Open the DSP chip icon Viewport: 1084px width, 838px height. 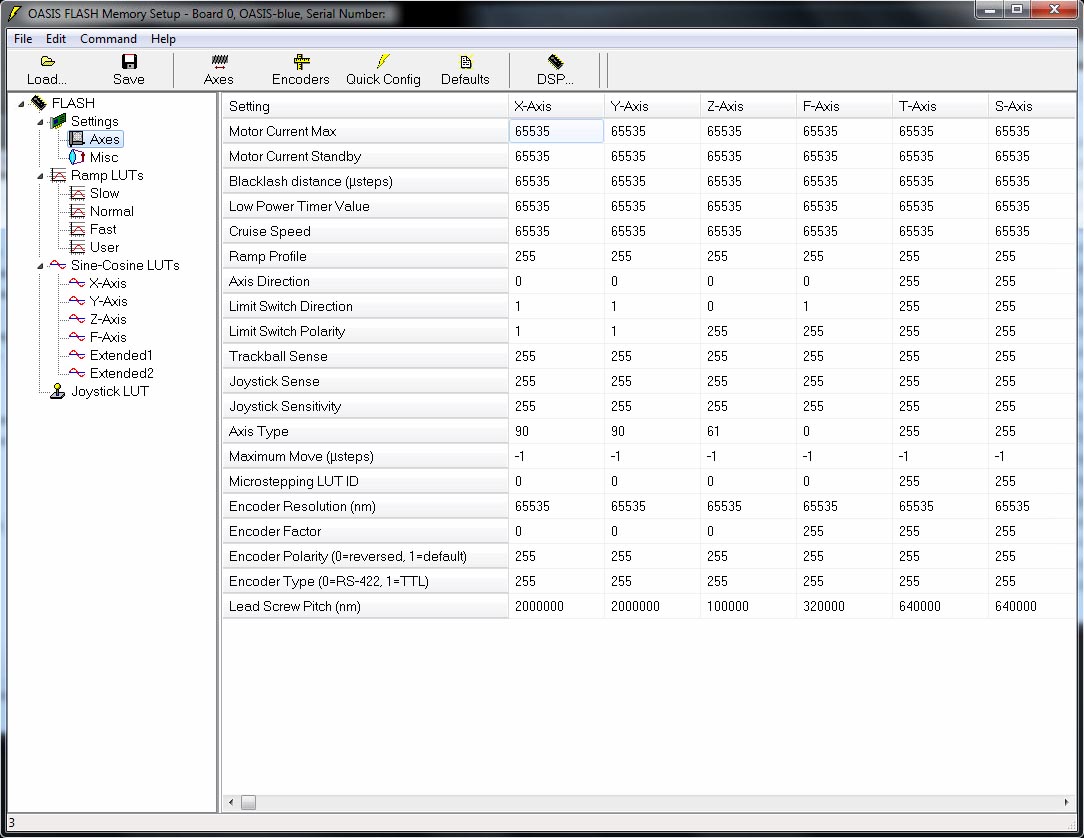point(555,62)
